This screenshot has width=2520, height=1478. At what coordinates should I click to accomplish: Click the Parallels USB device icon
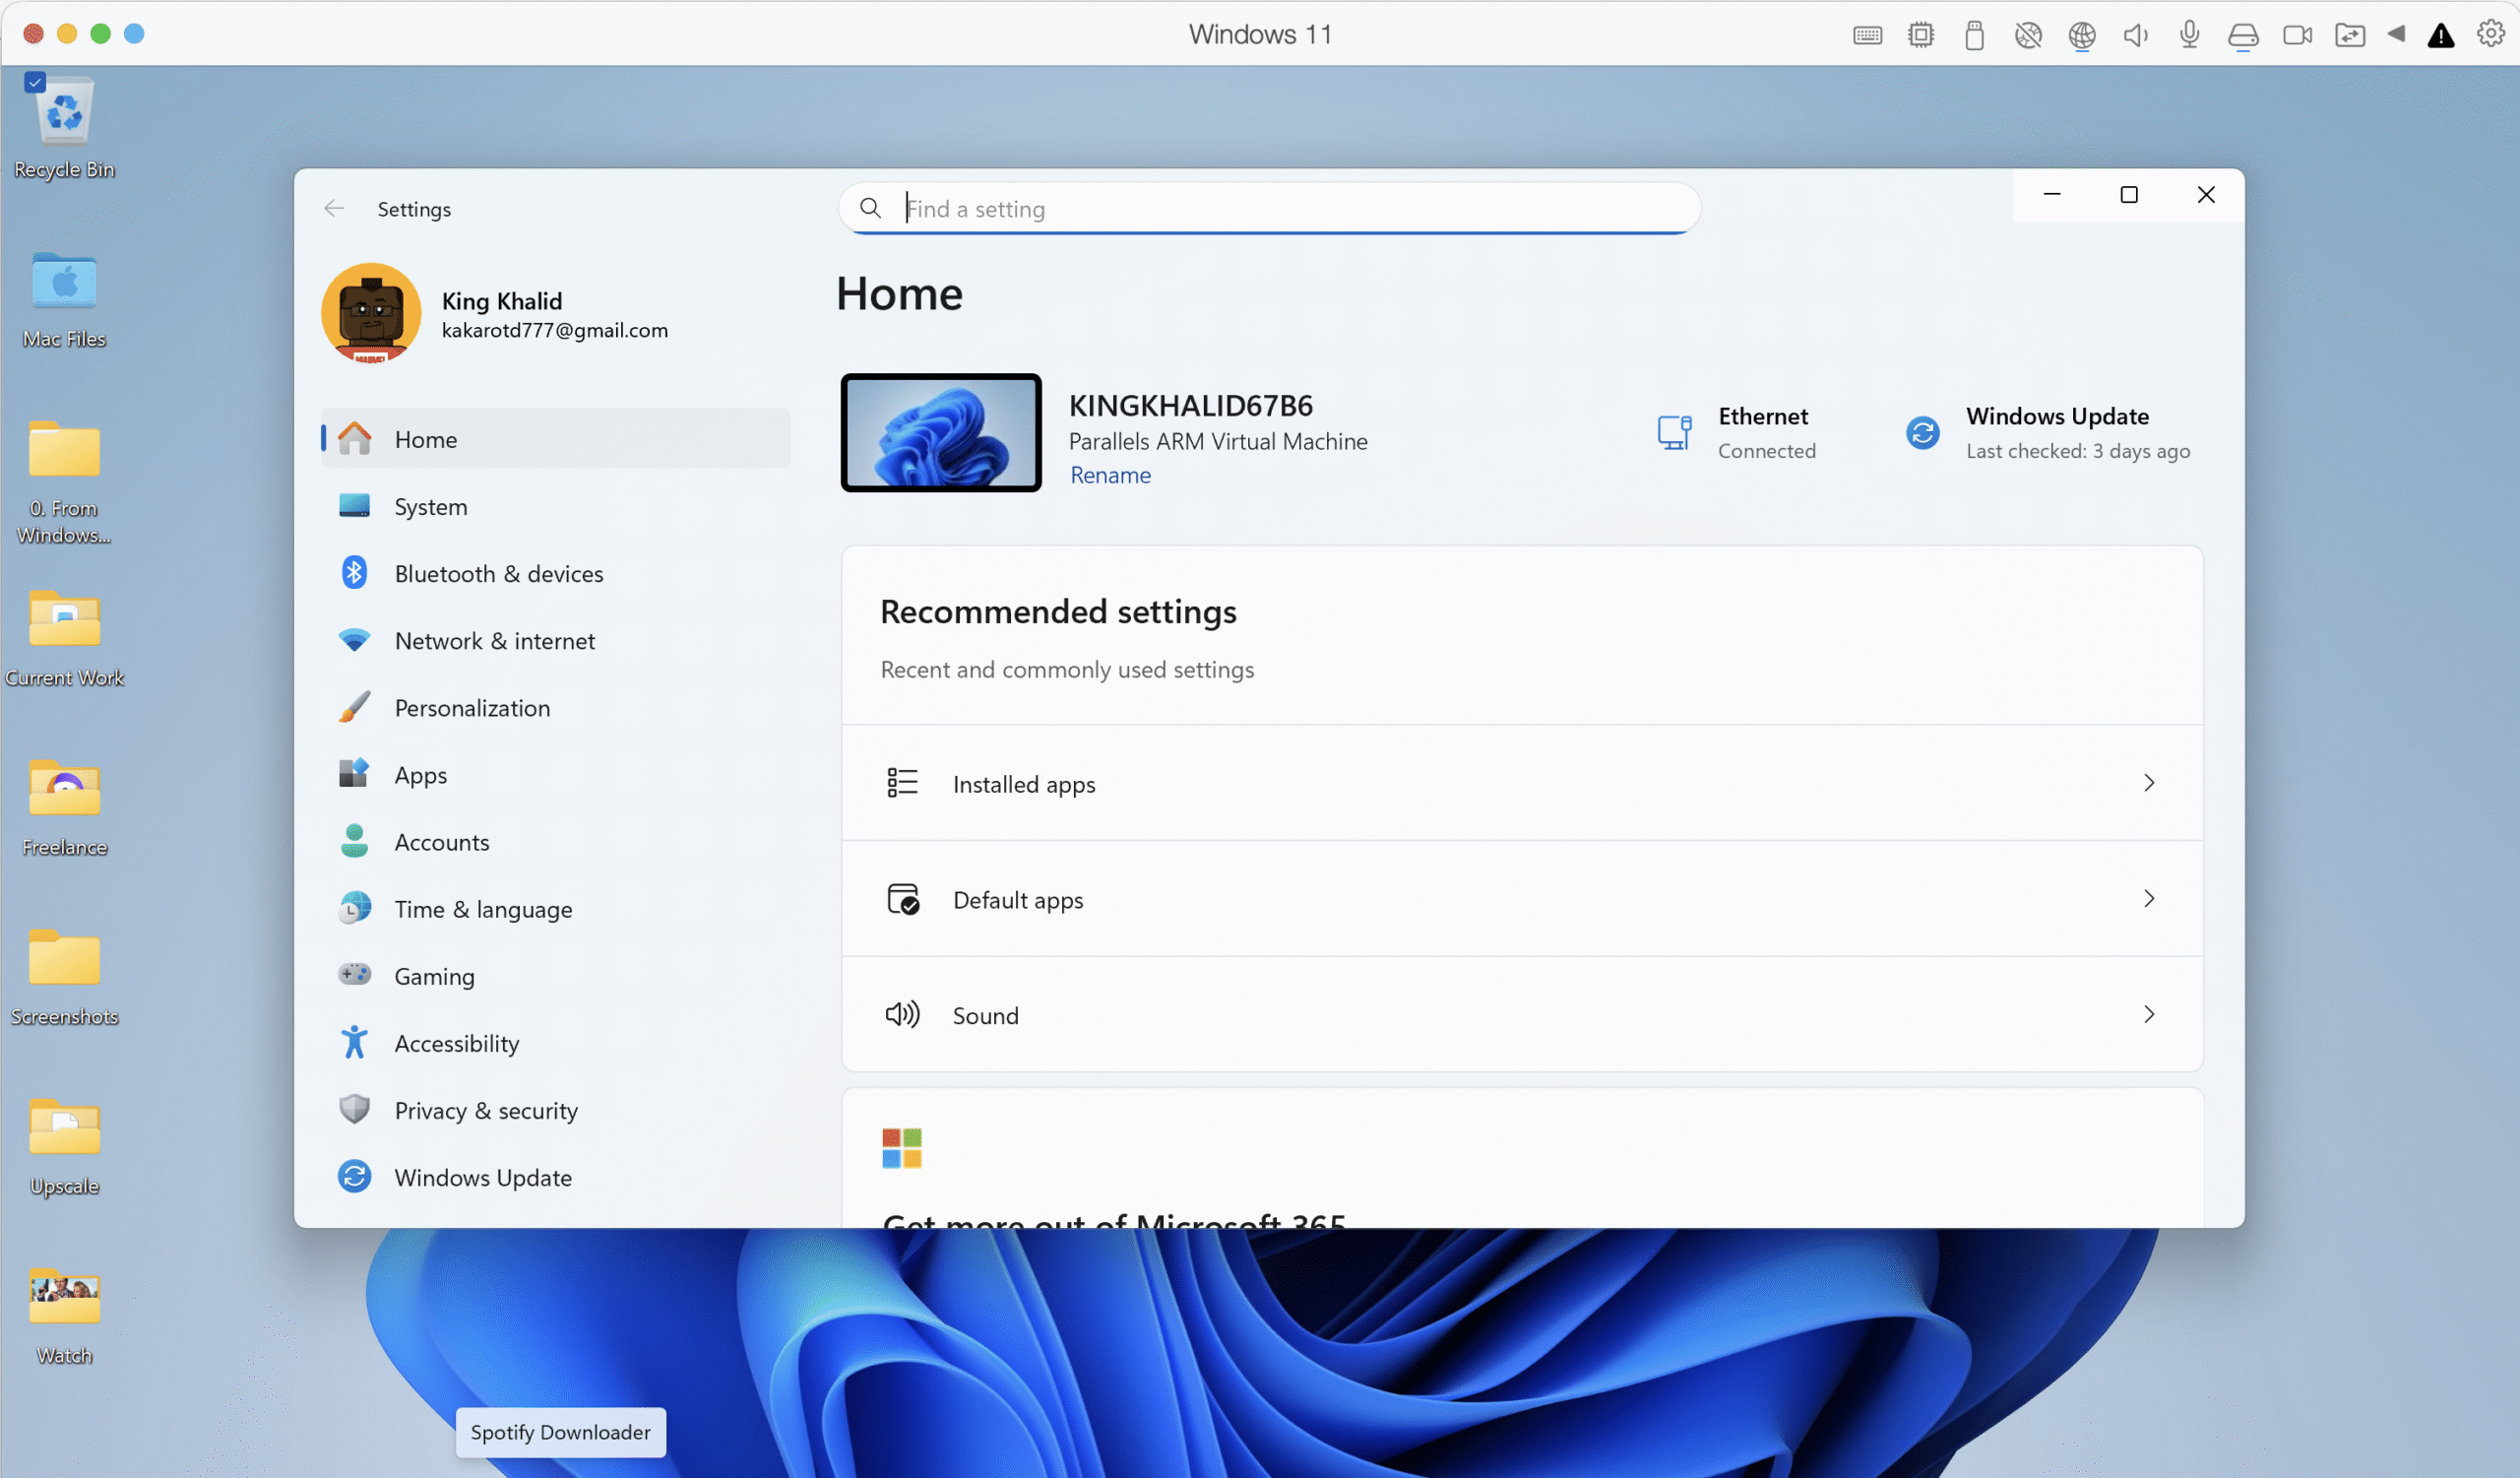pos(1974,35)
